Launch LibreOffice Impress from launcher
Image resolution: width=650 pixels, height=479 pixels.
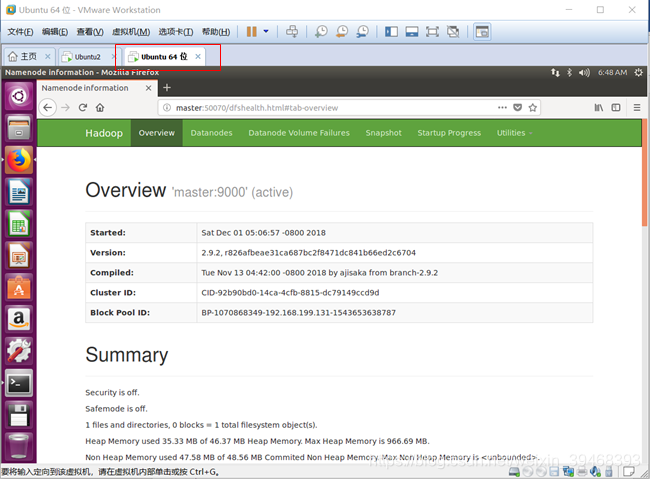click(19, 255)
